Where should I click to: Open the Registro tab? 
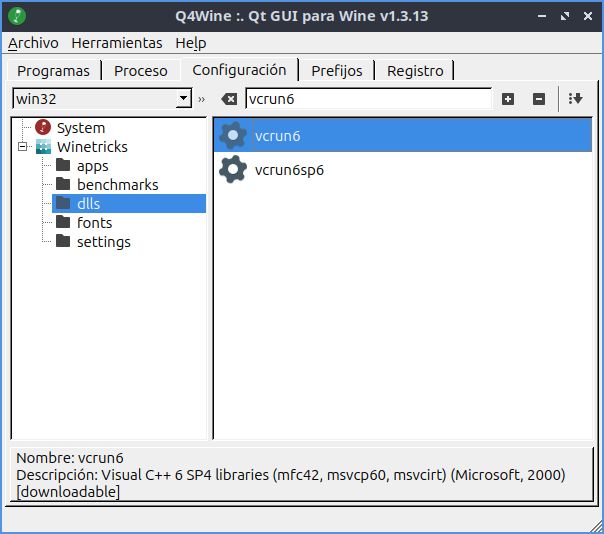click(x=415, y=71)
